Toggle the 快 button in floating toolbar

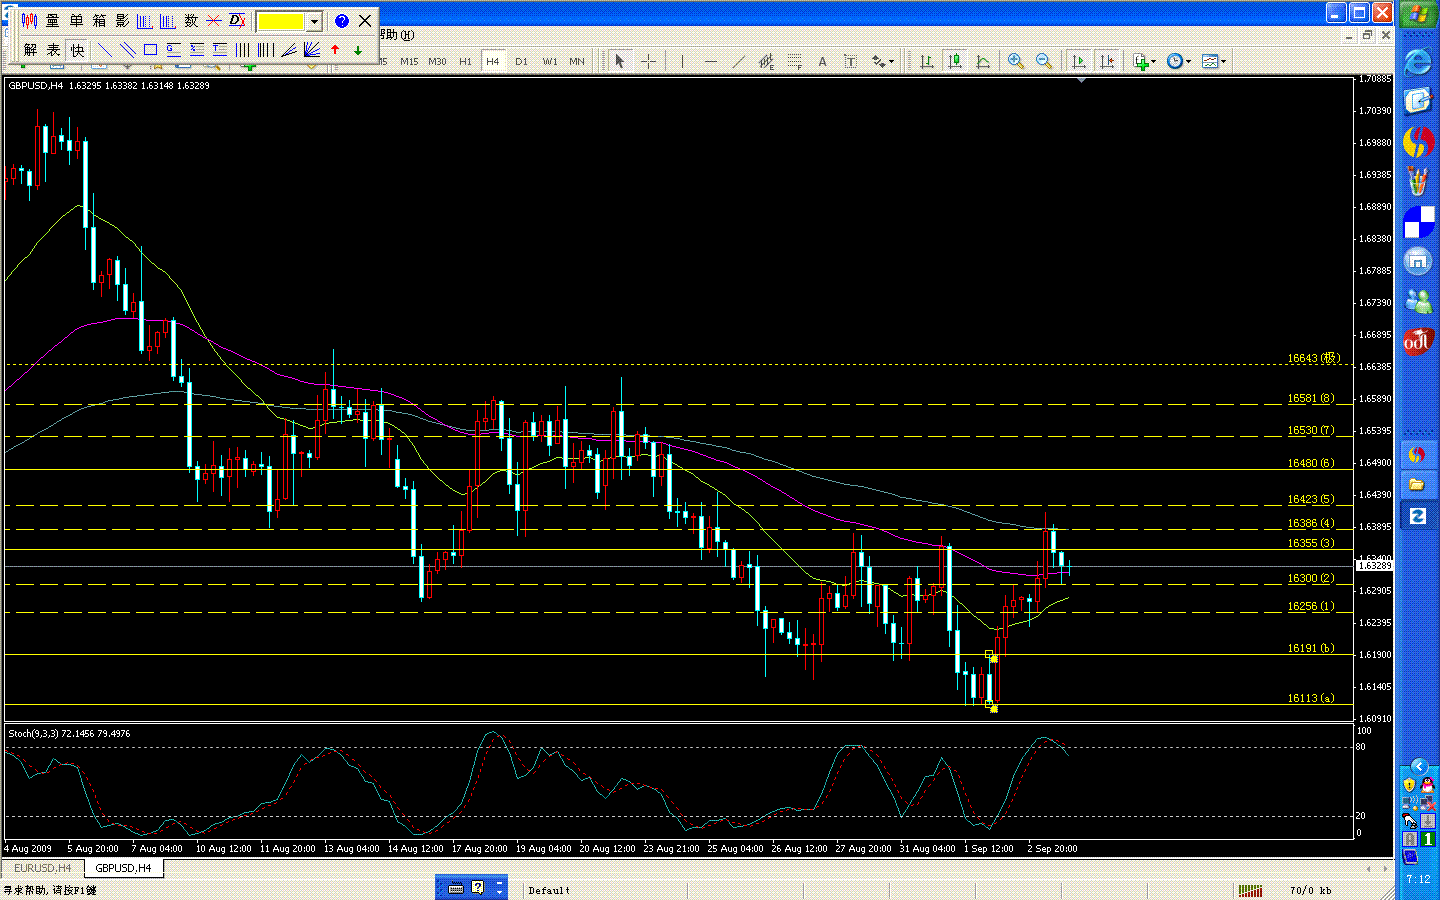(x=77, y=49)
